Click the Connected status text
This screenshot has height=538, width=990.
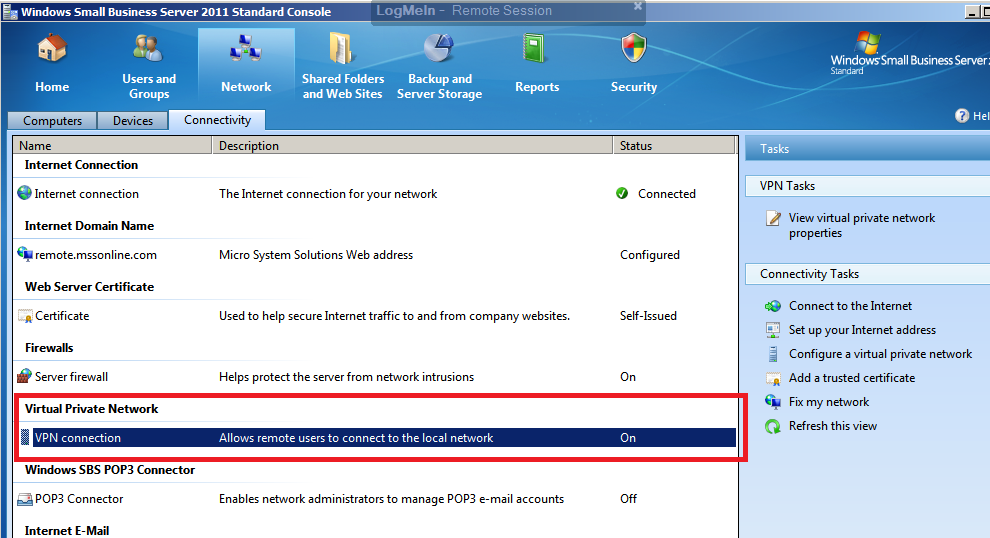point(667,194)
